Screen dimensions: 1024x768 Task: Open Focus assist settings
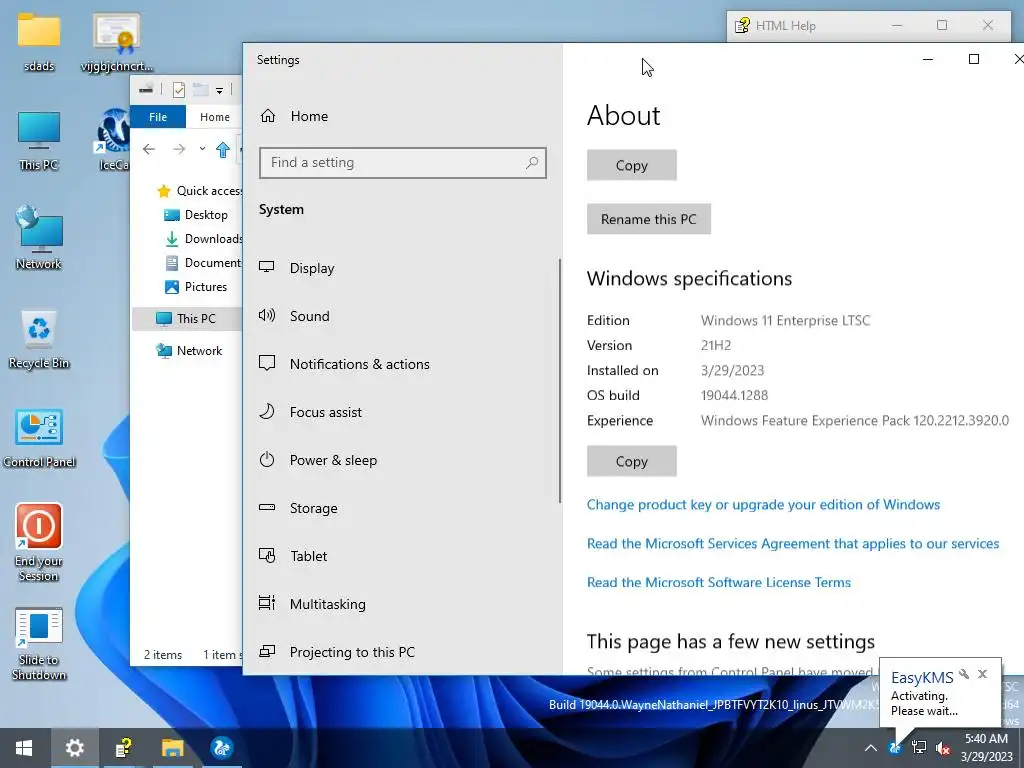coord(402,412)
